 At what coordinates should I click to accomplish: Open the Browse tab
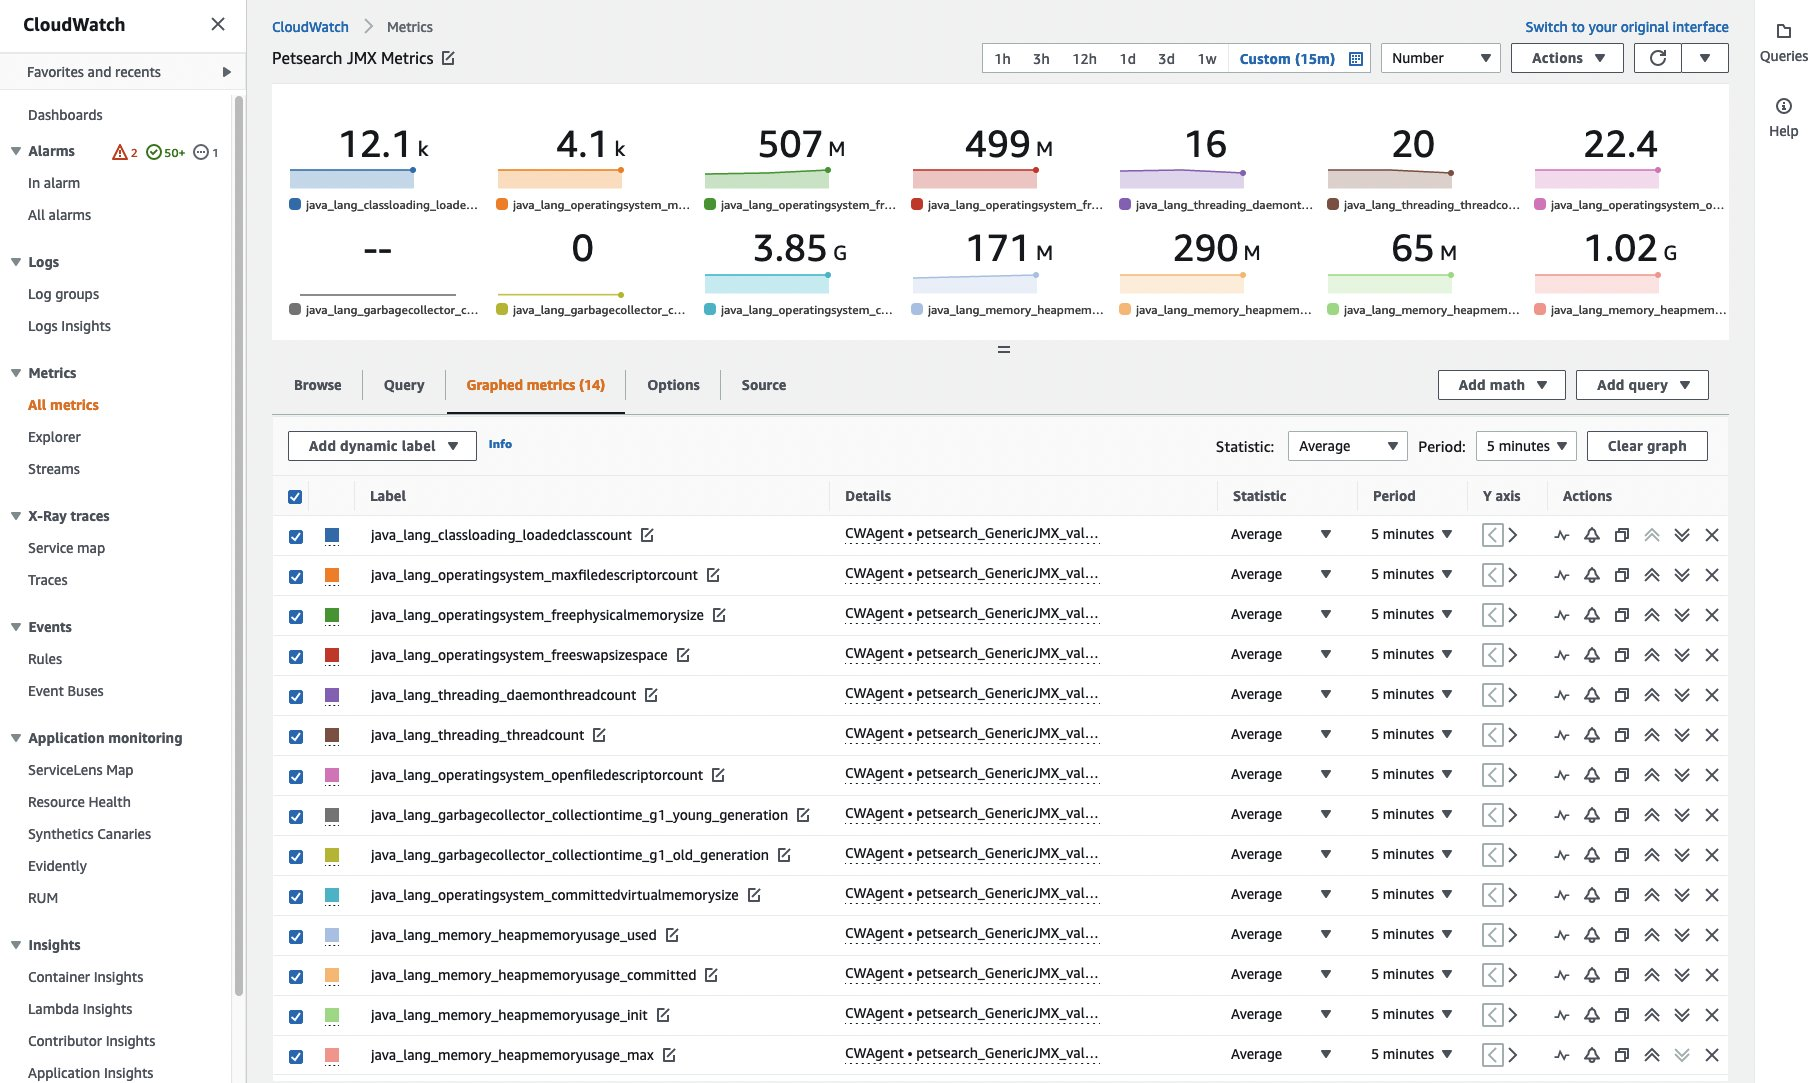coord(317,385)
